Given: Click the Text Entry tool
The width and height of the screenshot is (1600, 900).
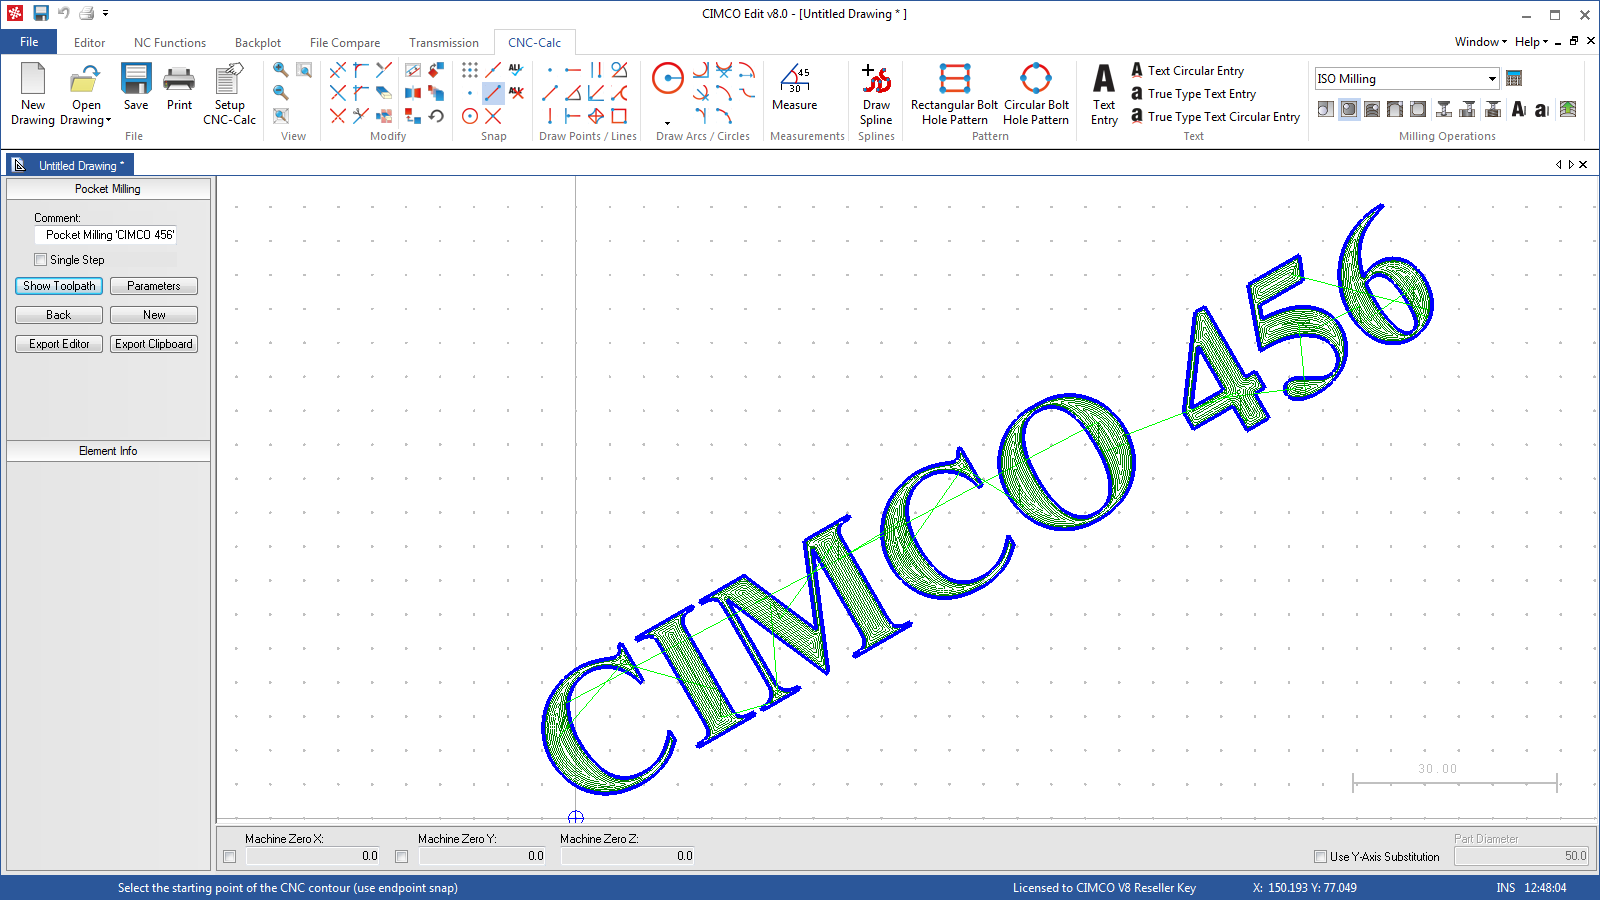Looking at the screenshot, I should coord(1104,95).
